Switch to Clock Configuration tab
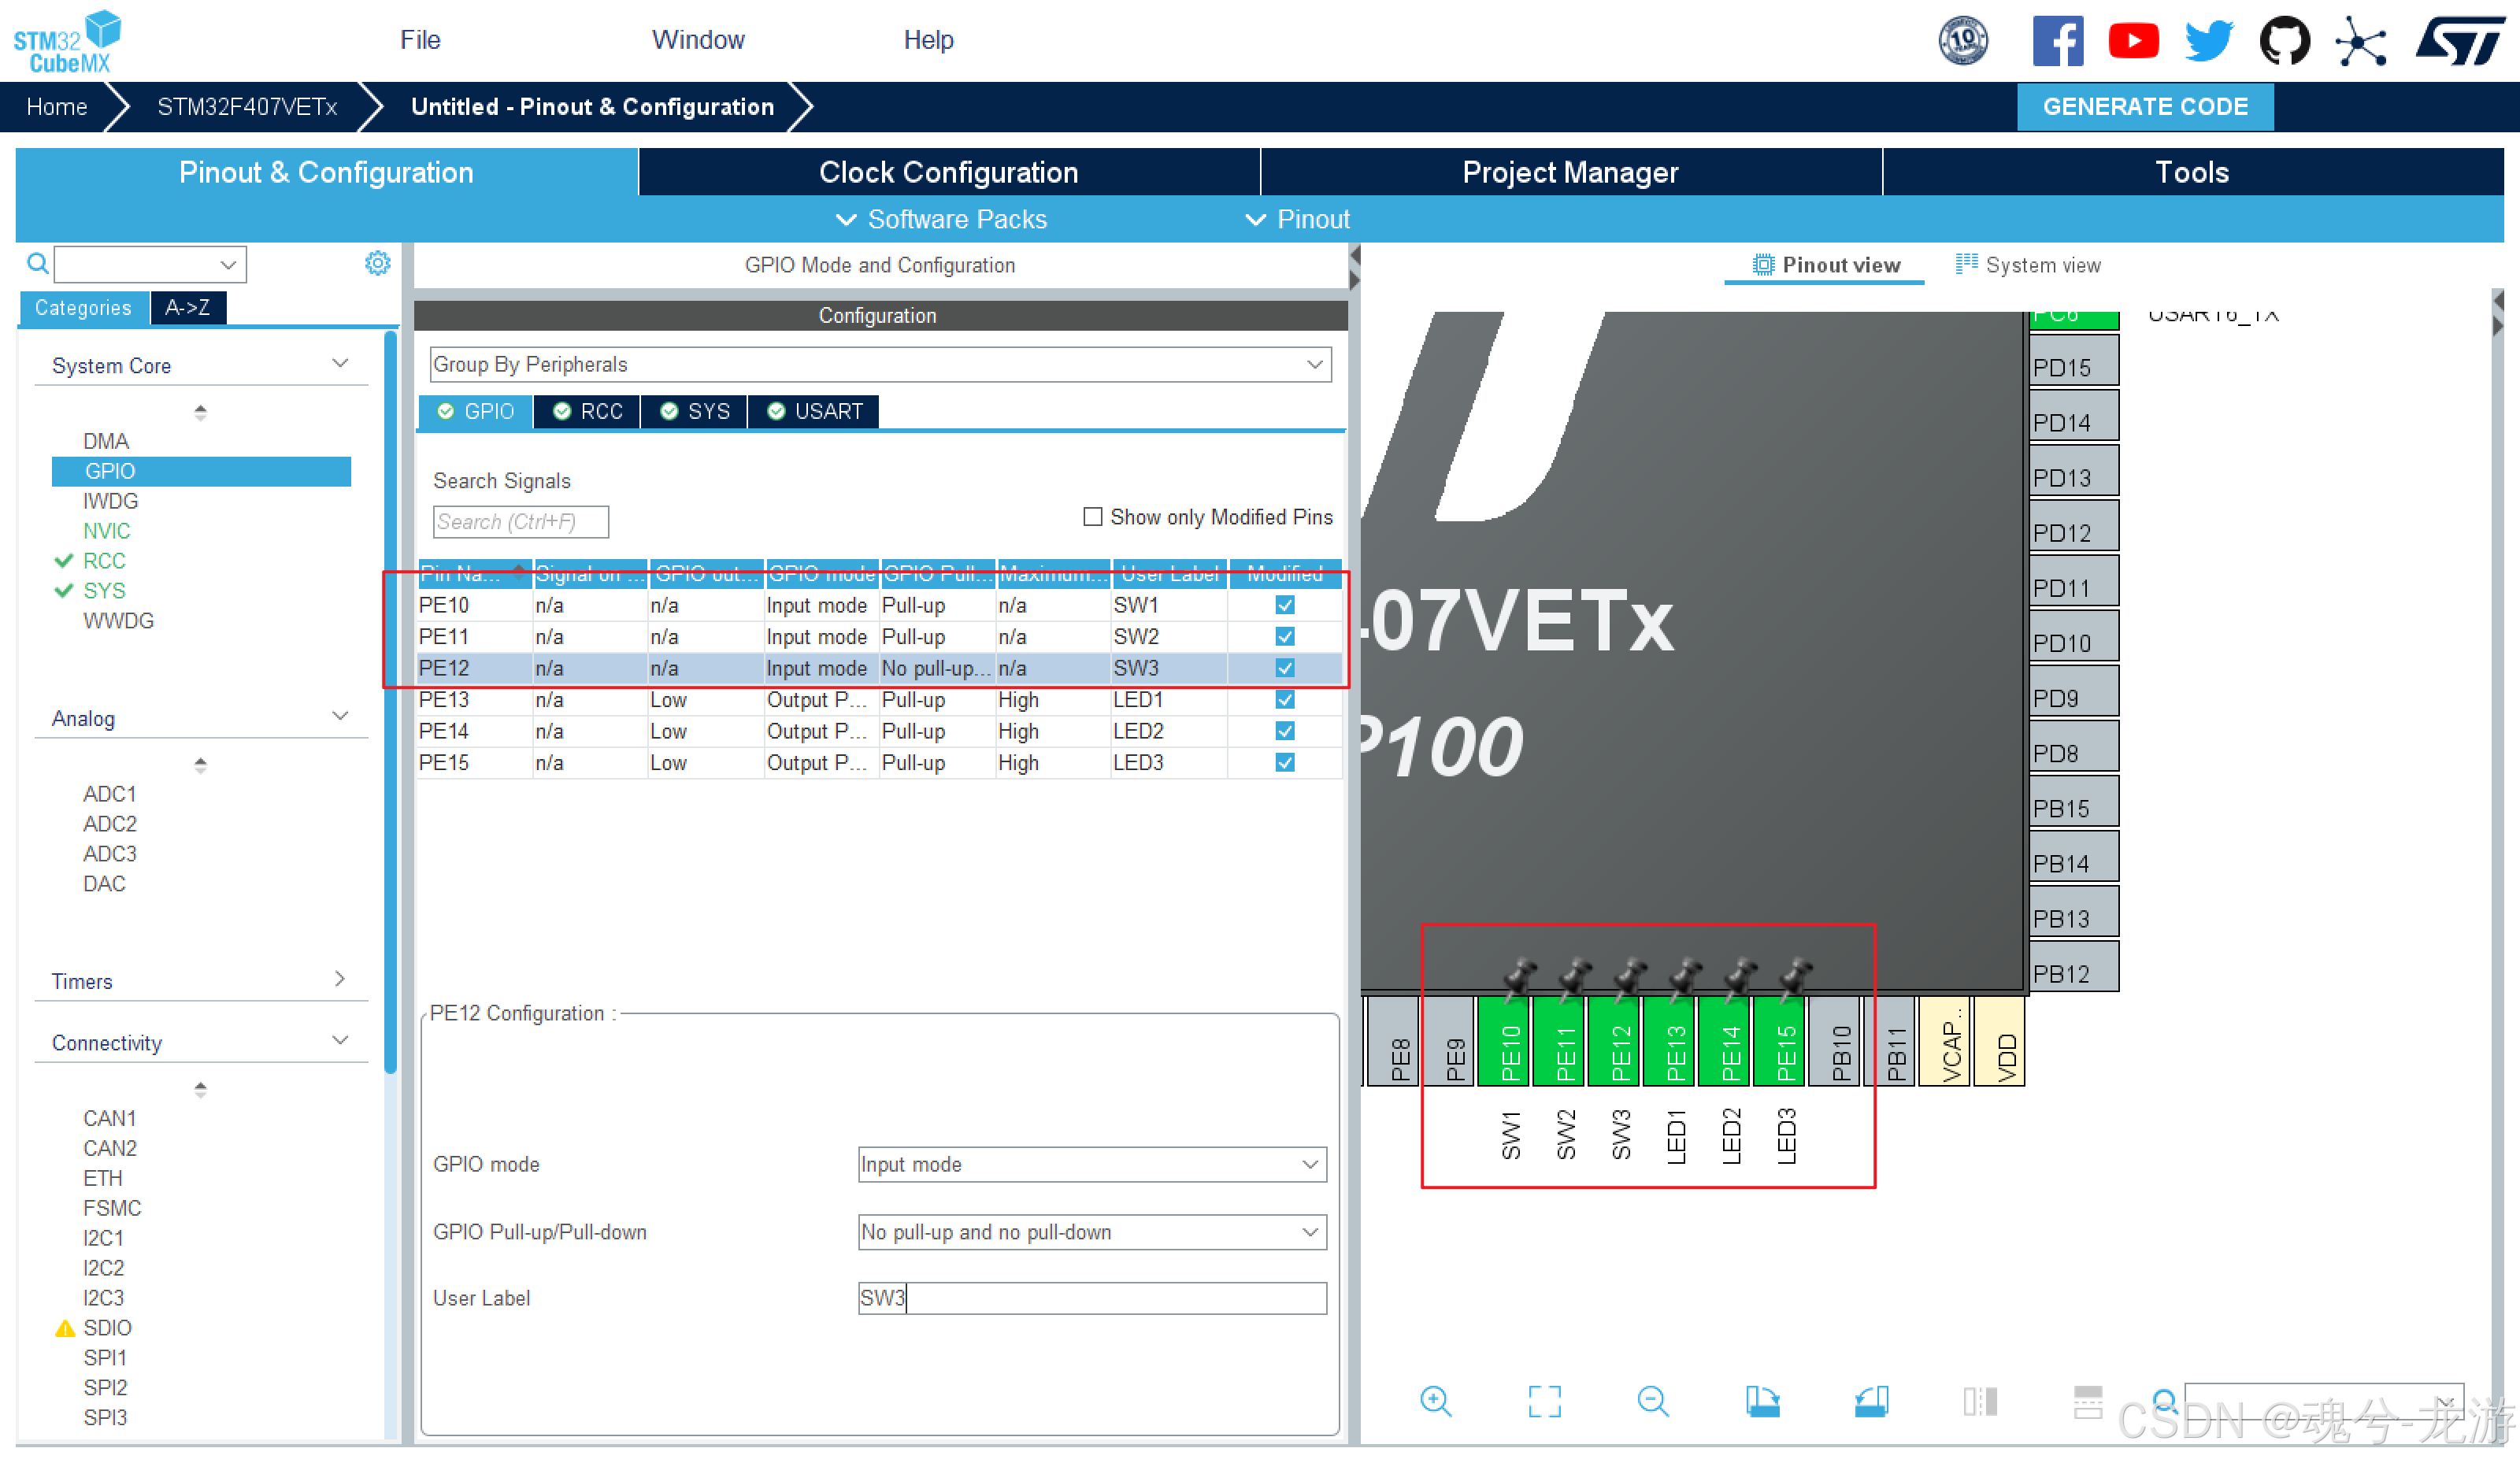 948,172
